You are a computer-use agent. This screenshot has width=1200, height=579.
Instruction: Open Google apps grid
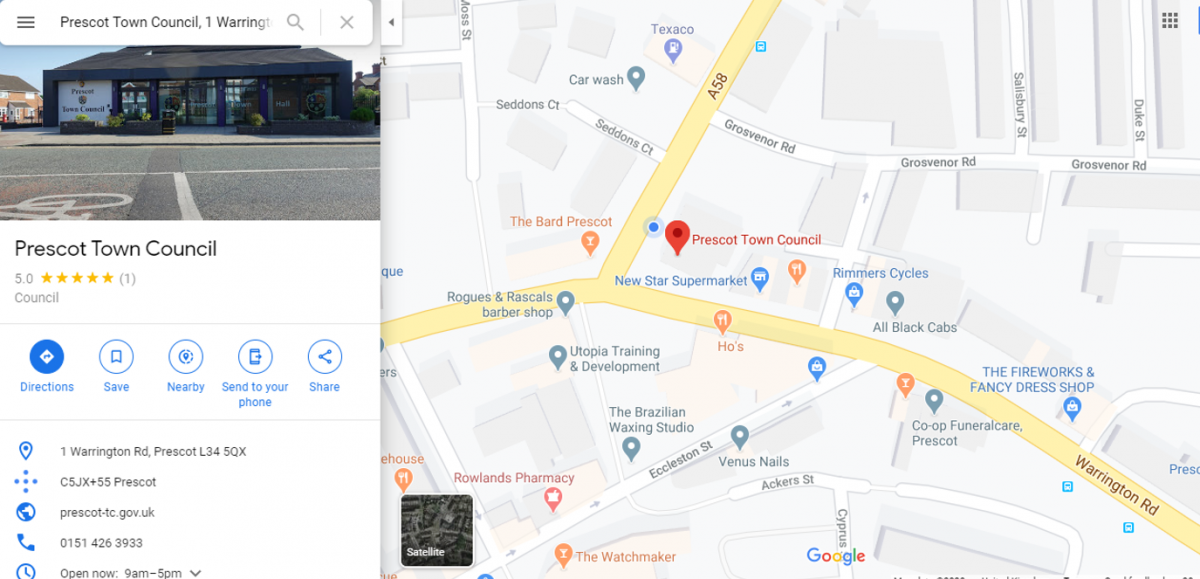[1170, 21]
